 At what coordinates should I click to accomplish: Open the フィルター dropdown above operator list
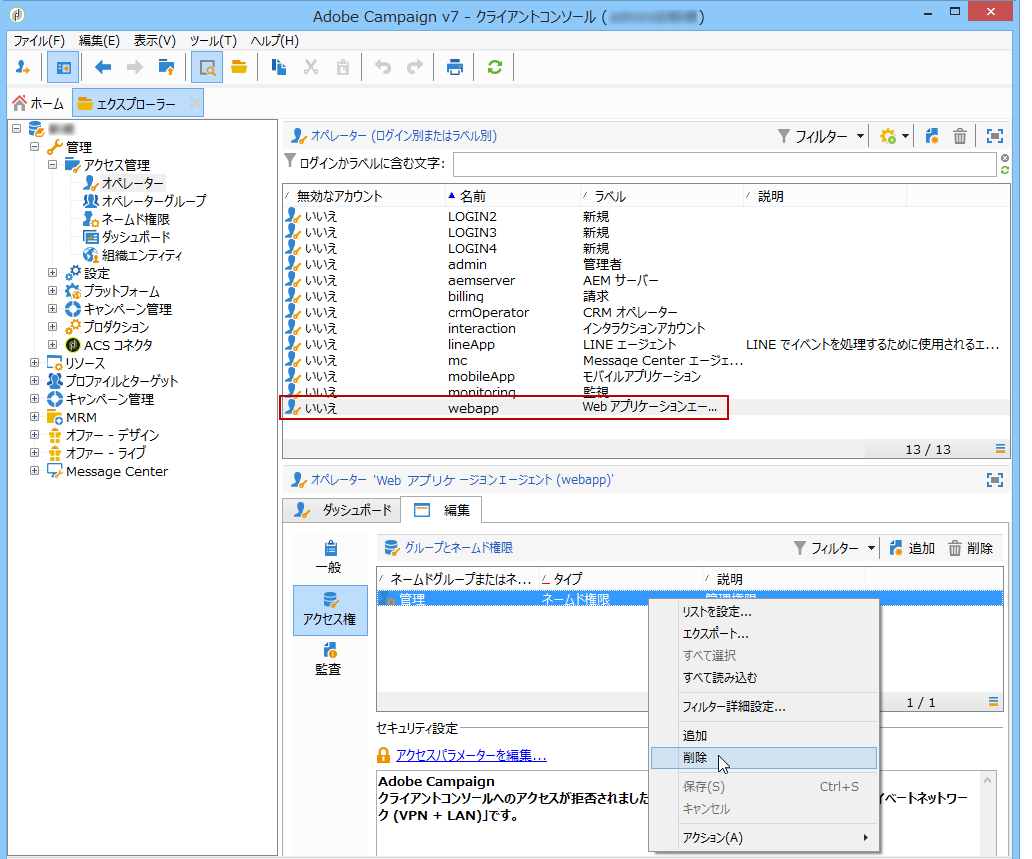[821, 136]
